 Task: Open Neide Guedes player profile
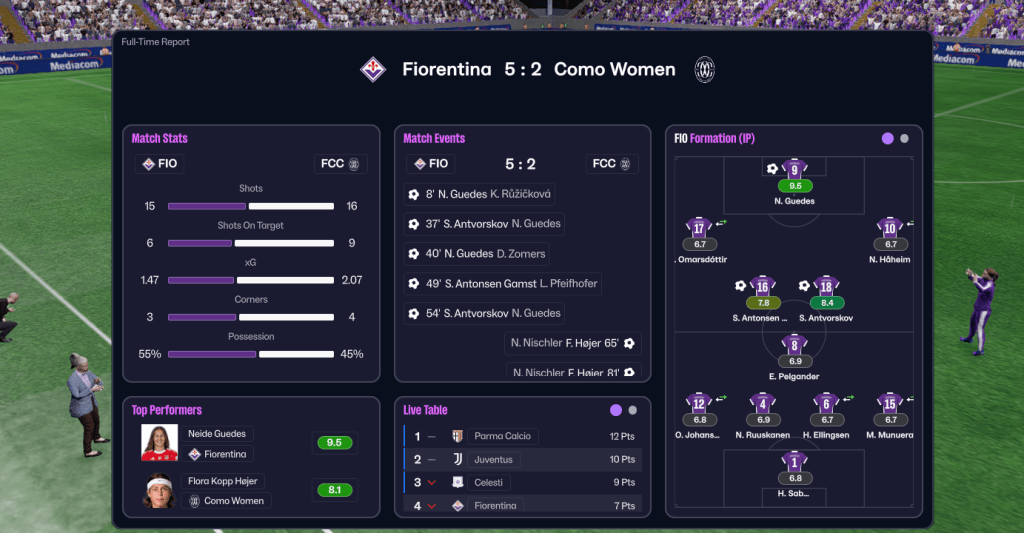point(220,434)
